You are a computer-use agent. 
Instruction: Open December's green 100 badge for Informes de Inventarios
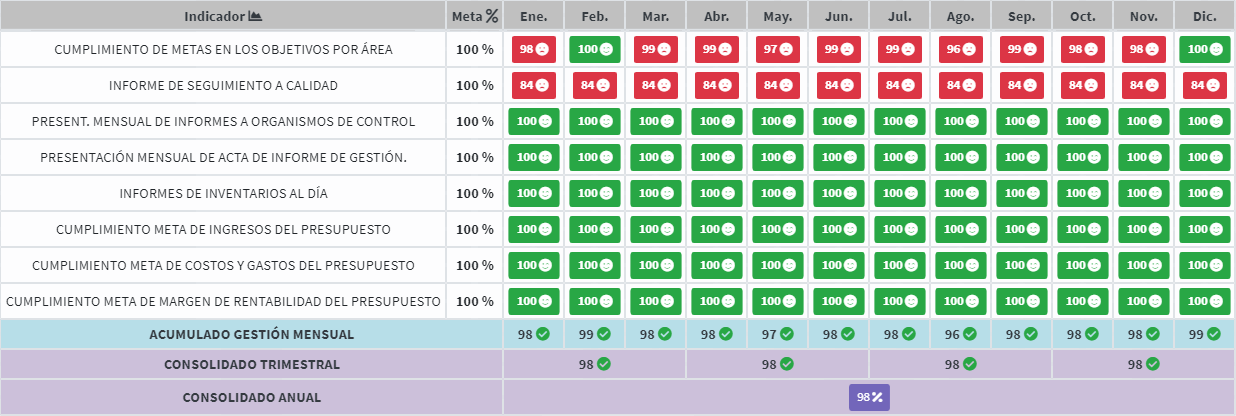(1205, 193)
